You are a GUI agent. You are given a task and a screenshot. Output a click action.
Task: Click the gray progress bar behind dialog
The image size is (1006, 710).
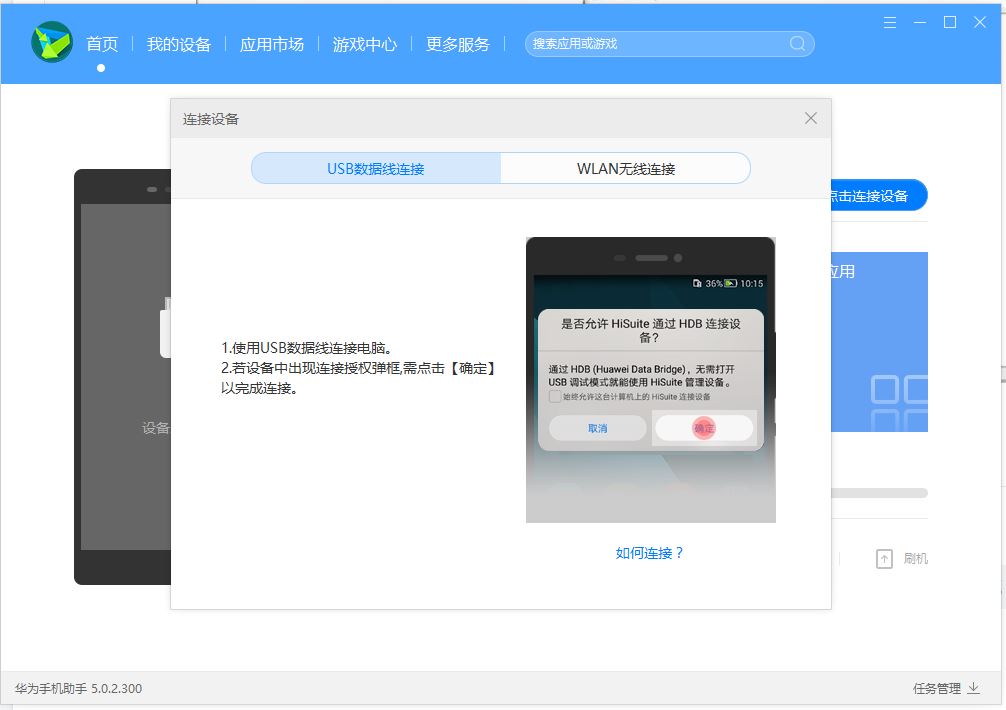coord(880,493)
